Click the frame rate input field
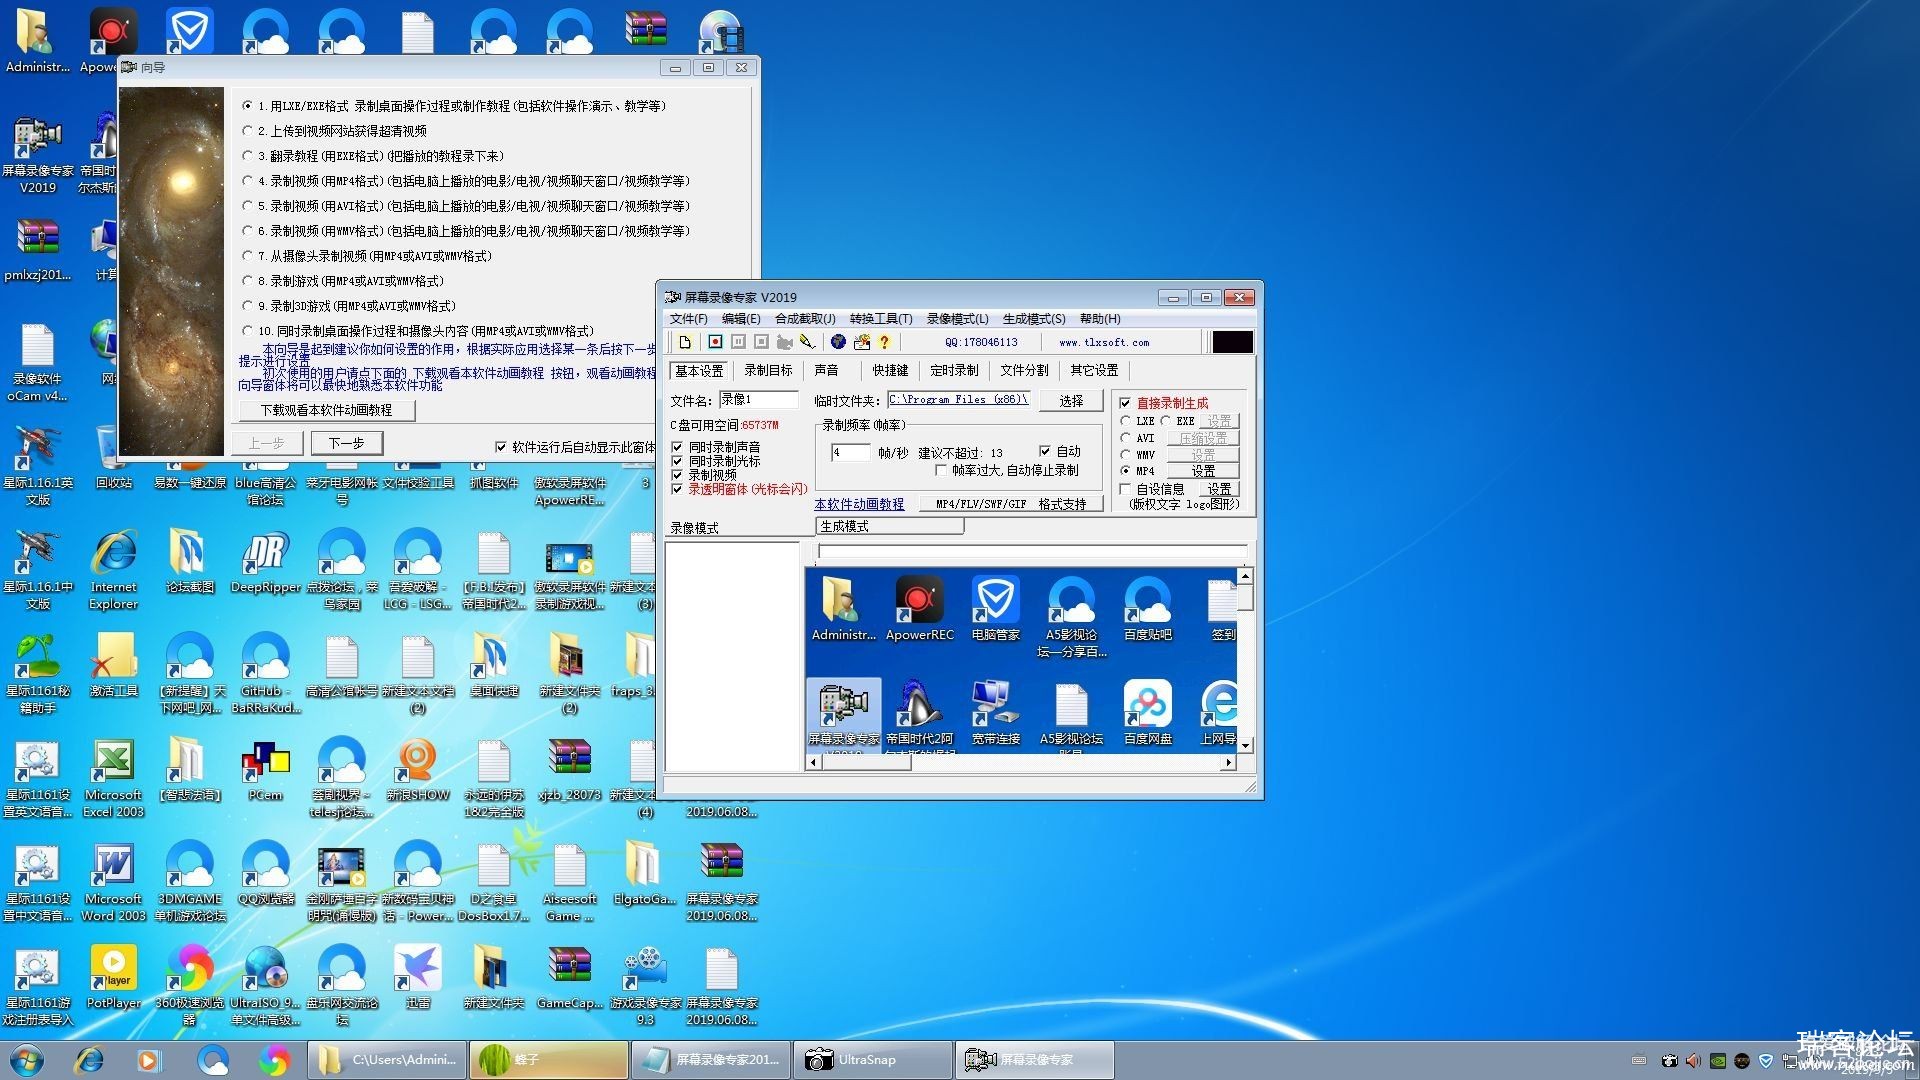This screenshot has width=1920, height=1080. coord(850,453)
